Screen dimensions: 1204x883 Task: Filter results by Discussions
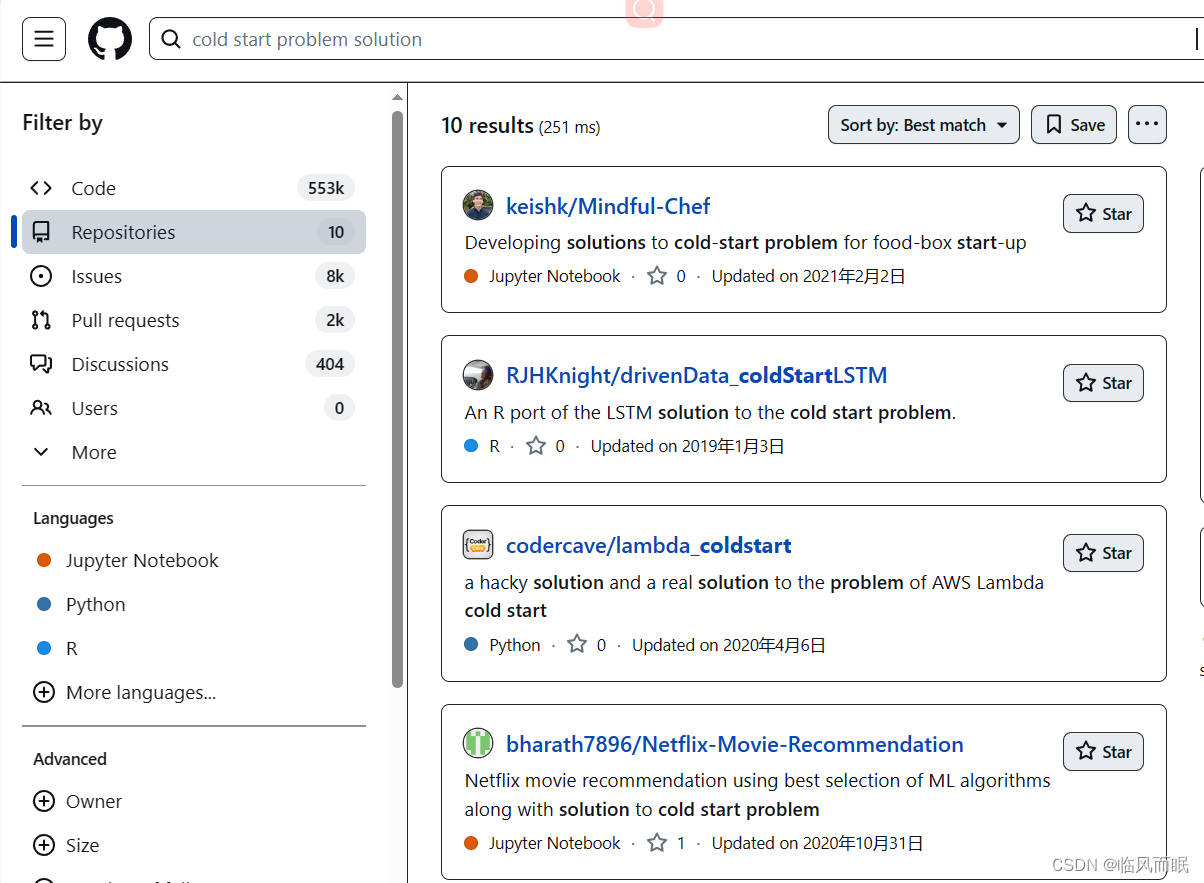[194, 364]
